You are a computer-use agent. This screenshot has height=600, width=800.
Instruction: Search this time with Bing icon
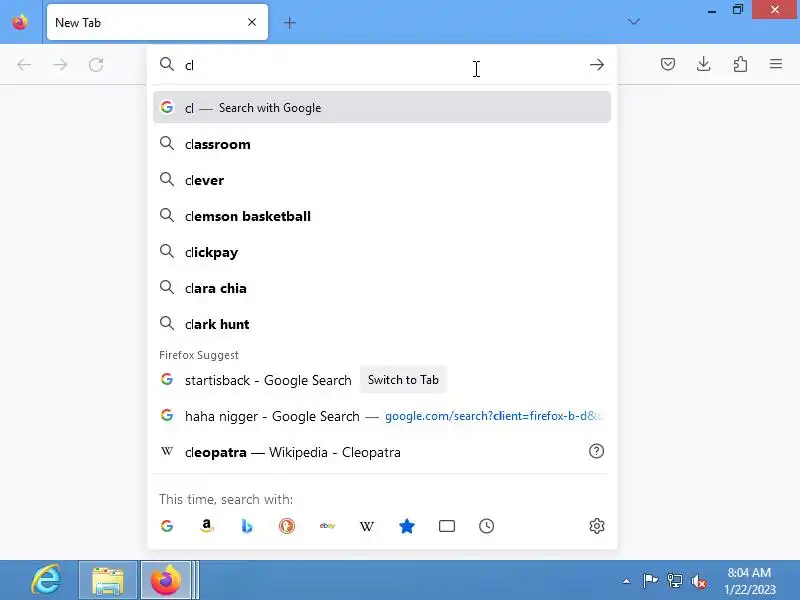[247, 526]
